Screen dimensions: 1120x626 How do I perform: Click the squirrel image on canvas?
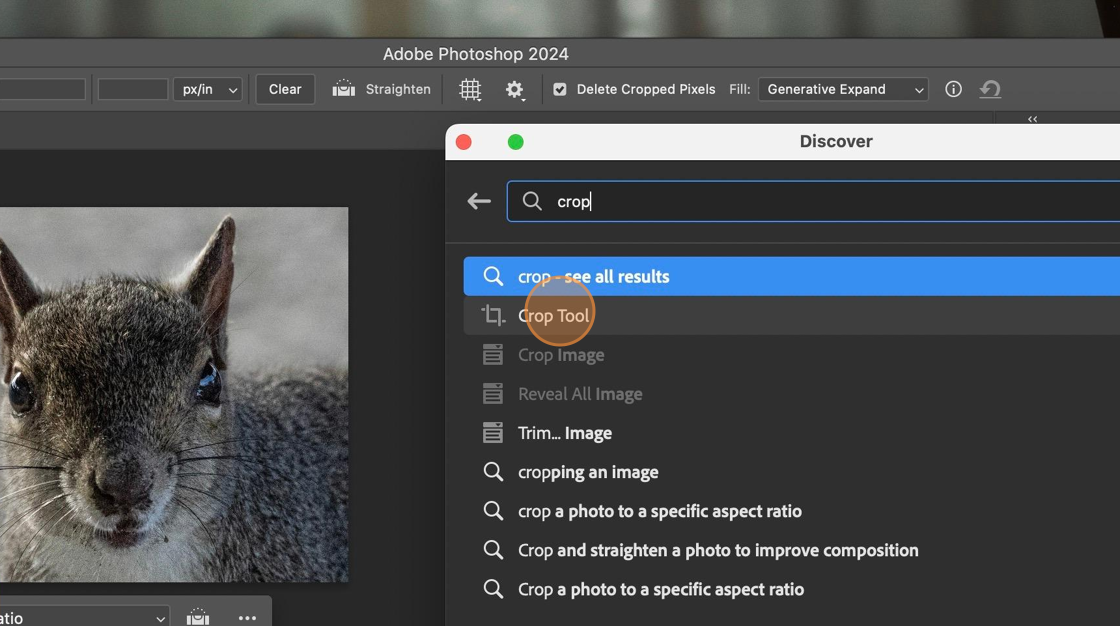174,394
